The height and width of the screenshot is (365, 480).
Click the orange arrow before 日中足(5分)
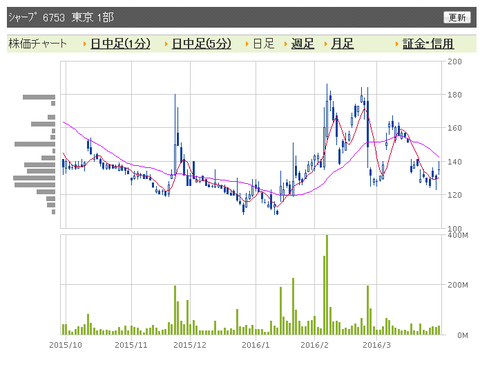click(x=166, y=44)
